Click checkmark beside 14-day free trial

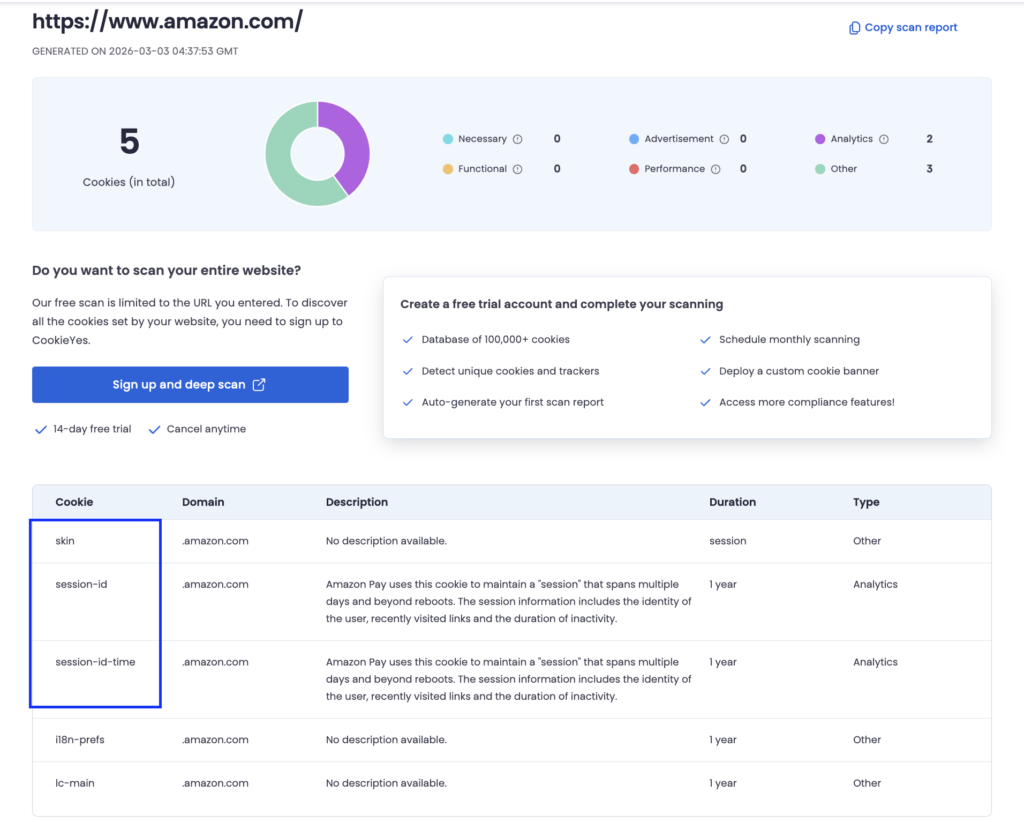click(40, 430)
